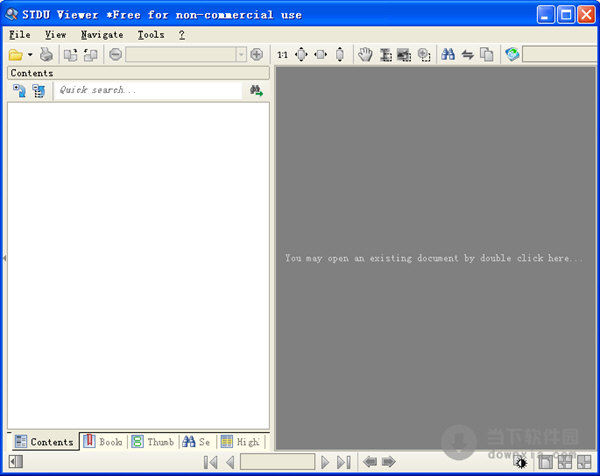
Task: Switch to the Bookmarks tab
Action: (x=103, y=442)
